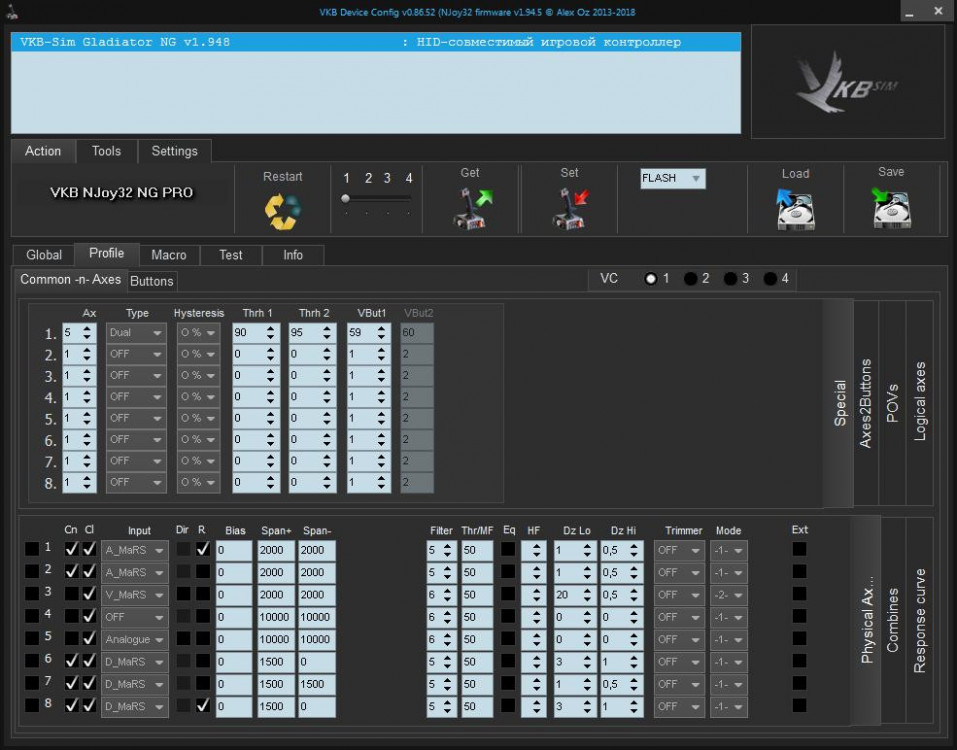Open the Response curve side panel

(920, 620)
